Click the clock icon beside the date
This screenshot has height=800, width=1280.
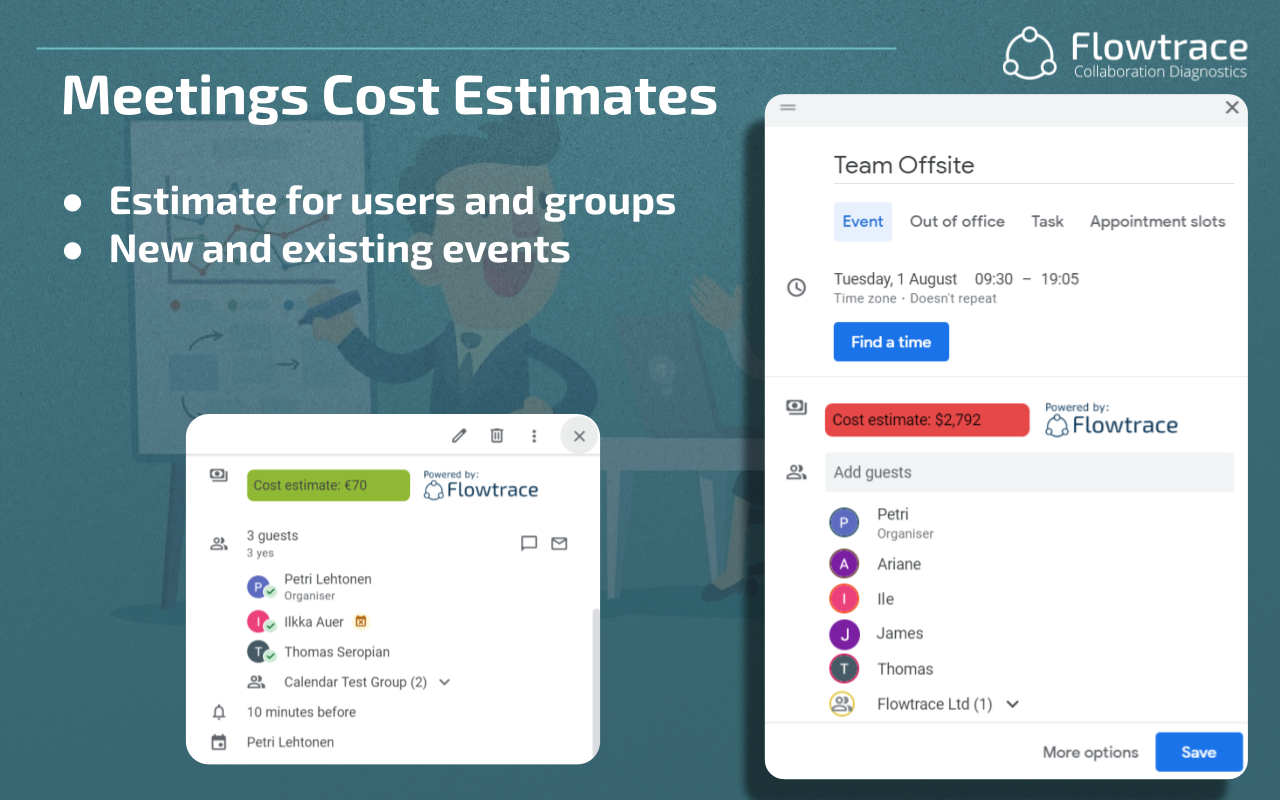[x=796, y=287]
